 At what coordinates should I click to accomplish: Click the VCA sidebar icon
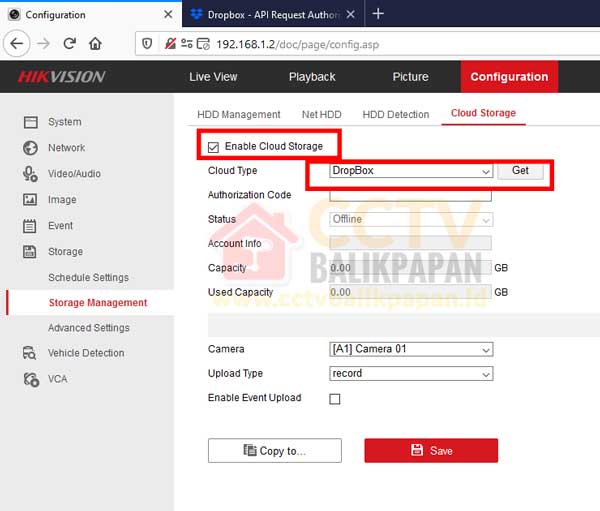click(x=31, y=379)
